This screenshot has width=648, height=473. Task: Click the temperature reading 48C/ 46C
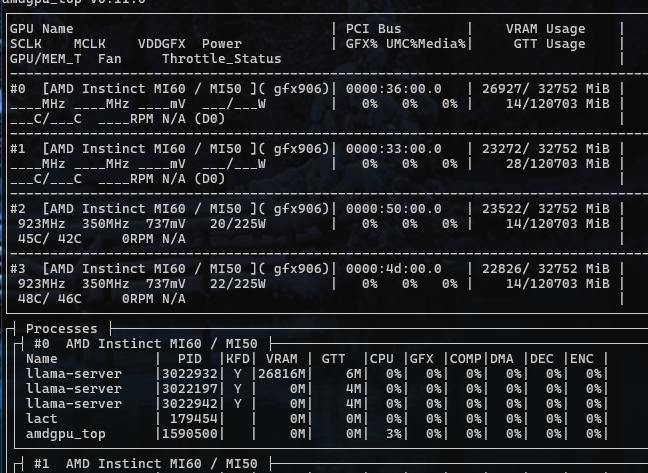click(50, 299)
